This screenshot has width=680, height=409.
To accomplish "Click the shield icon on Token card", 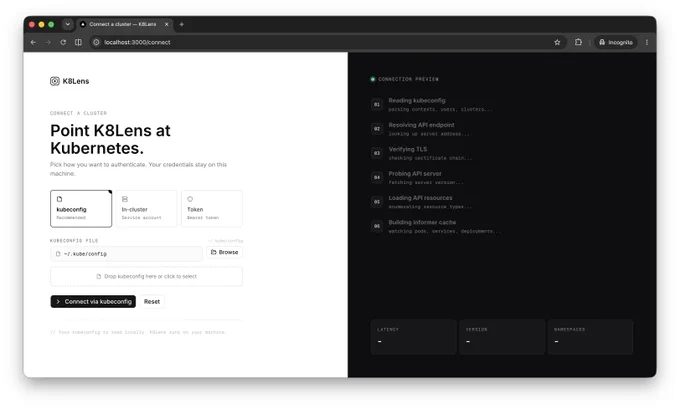I will [190, 199].
